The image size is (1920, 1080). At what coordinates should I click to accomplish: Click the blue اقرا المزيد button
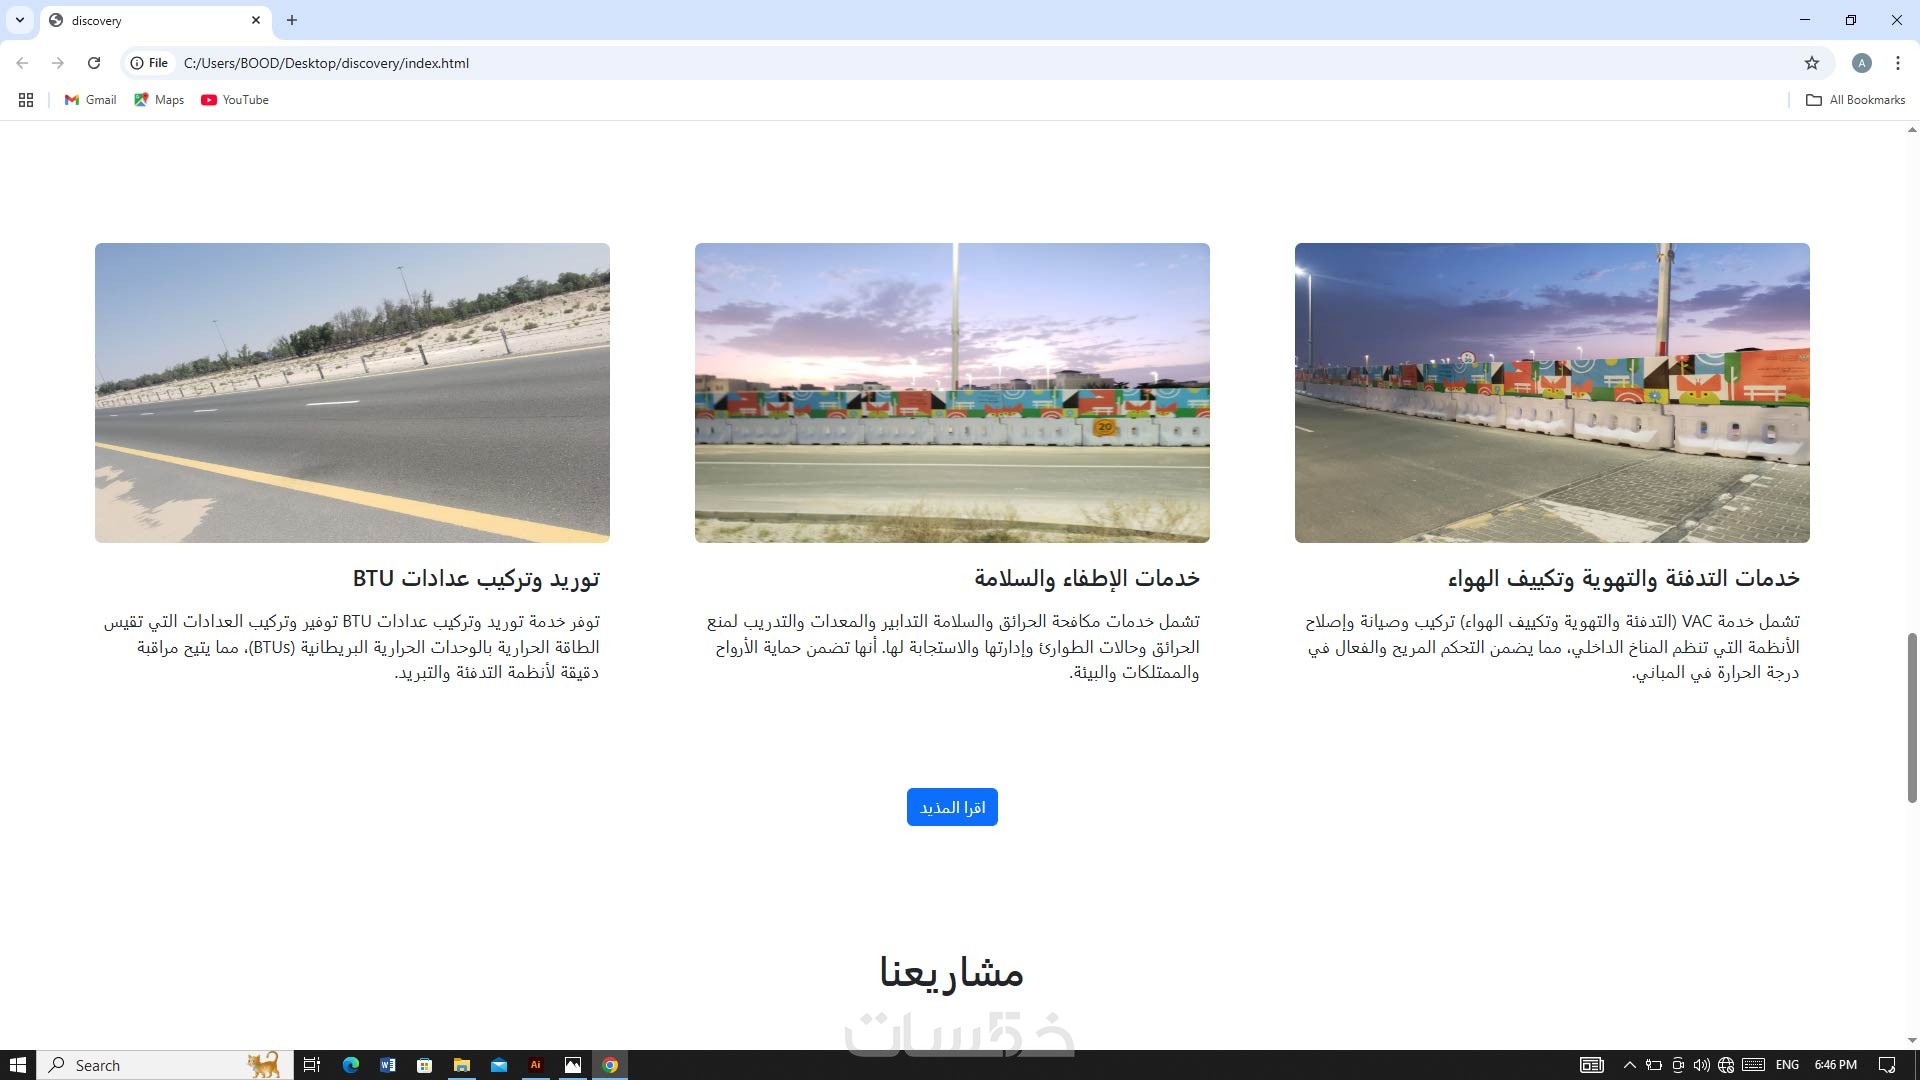click(x=952, y=807)
